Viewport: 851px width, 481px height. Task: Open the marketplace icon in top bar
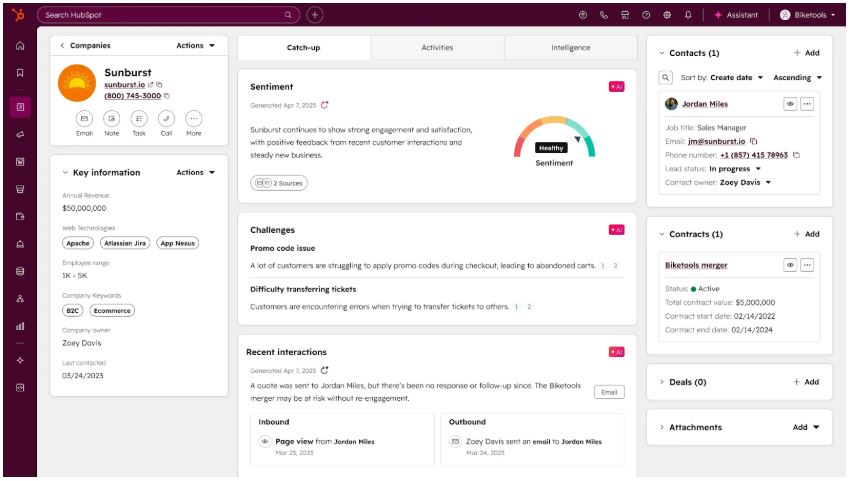(x=625, y=15)
